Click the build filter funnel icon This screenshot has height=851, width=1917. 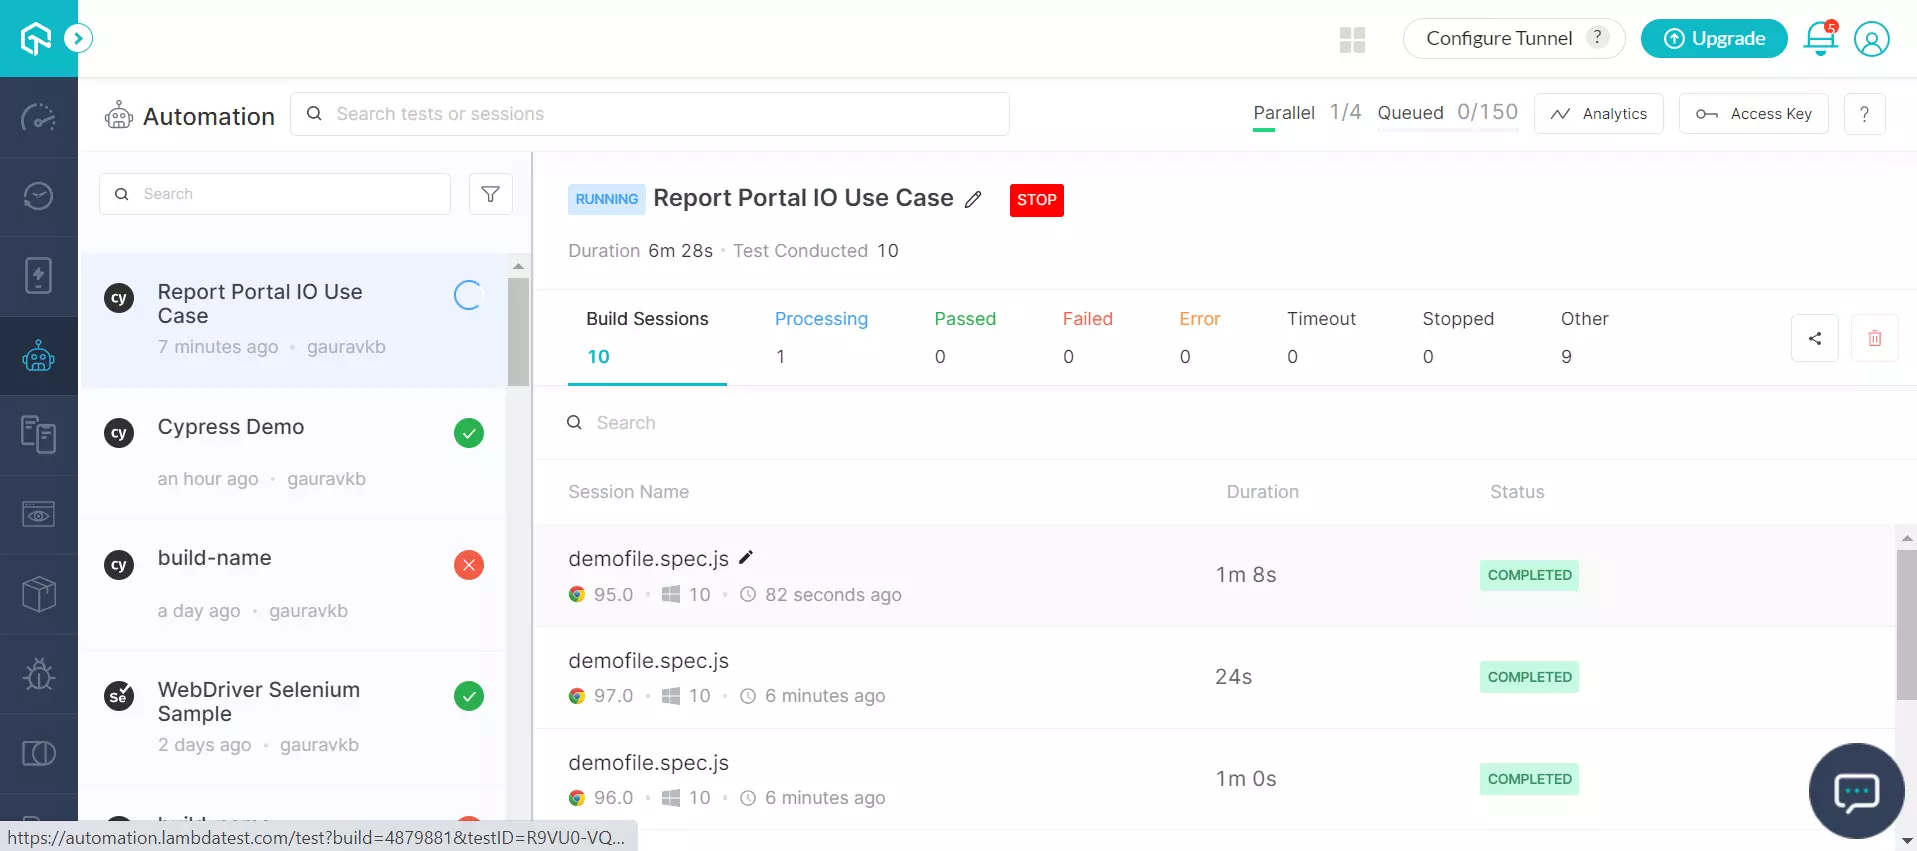[490, 194]
